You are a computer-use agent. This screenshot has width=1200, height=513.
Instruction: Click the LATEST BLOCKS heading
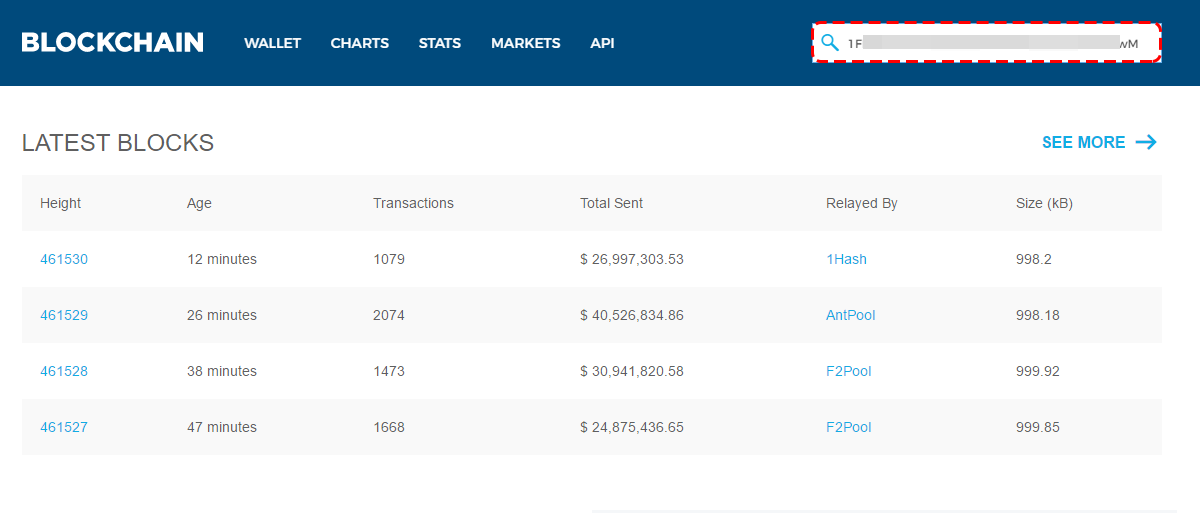click(118, 142)
